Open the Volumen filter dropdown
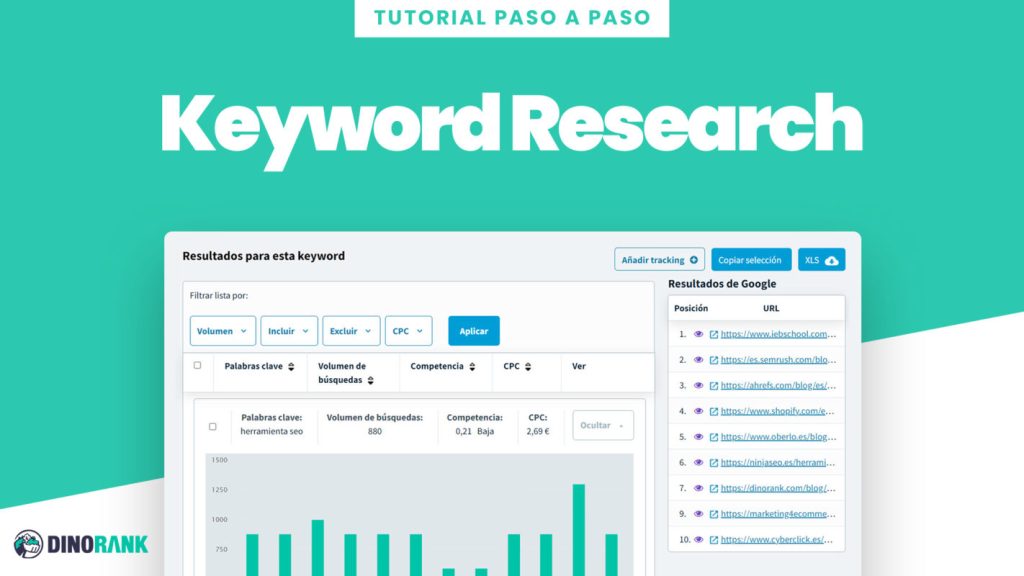 223,330
